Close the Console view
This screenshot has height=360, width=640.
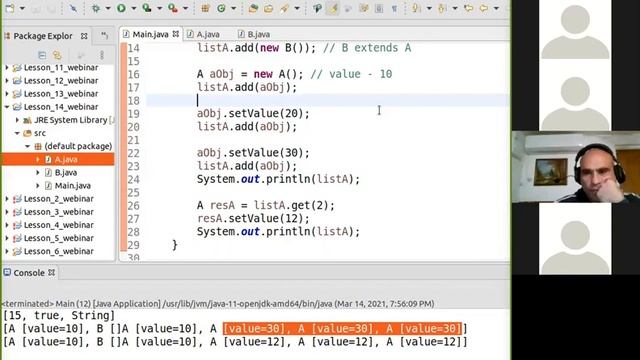(x=51, y=272)
